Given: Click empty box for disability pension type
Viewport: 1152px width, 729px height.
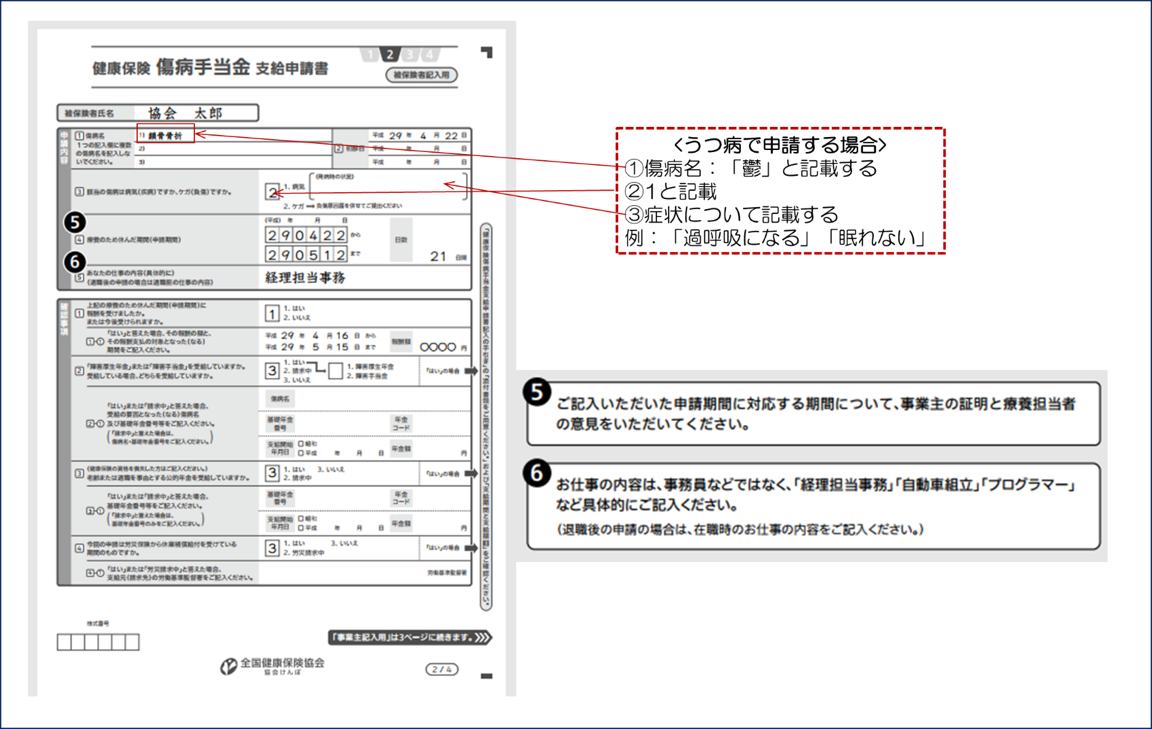Looking at the screenshot, I should pyautogui.click(x=337, y=371).
